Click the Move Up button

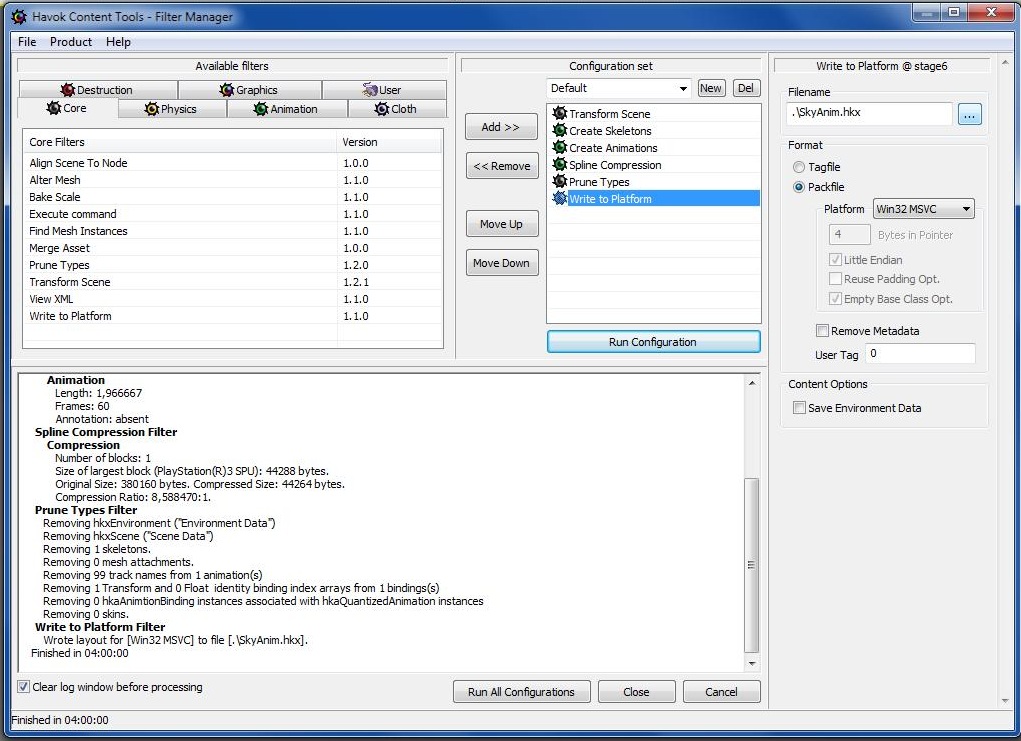click(x=501, y=224)
